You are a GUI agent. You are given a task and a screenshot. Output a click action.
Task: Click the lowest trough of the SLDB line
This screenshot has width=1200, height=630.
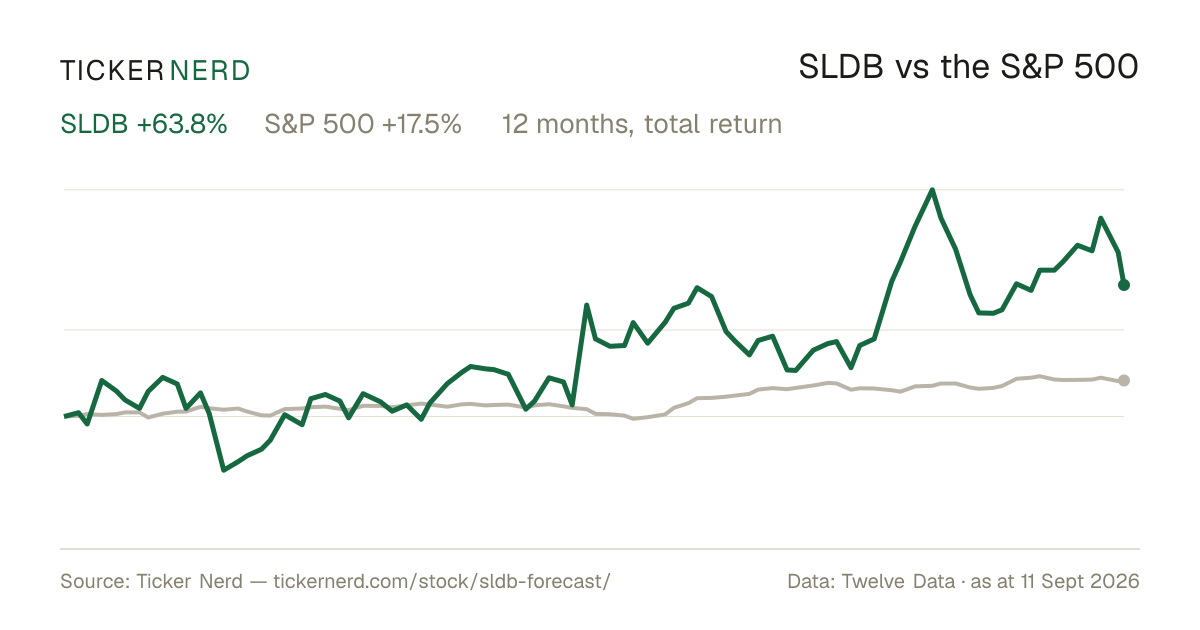223,469
